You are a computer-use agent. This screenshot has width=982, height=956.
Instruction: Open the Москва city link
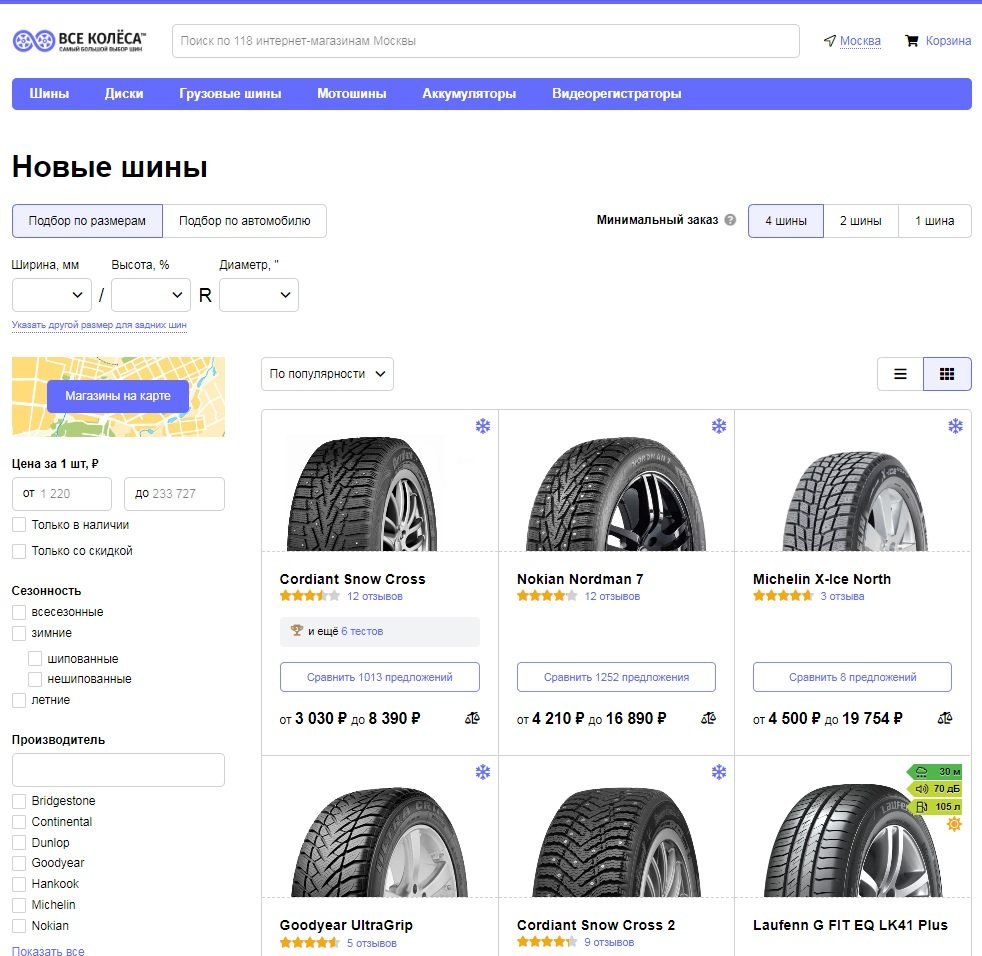pyautogui.click(x=860, y=41)
